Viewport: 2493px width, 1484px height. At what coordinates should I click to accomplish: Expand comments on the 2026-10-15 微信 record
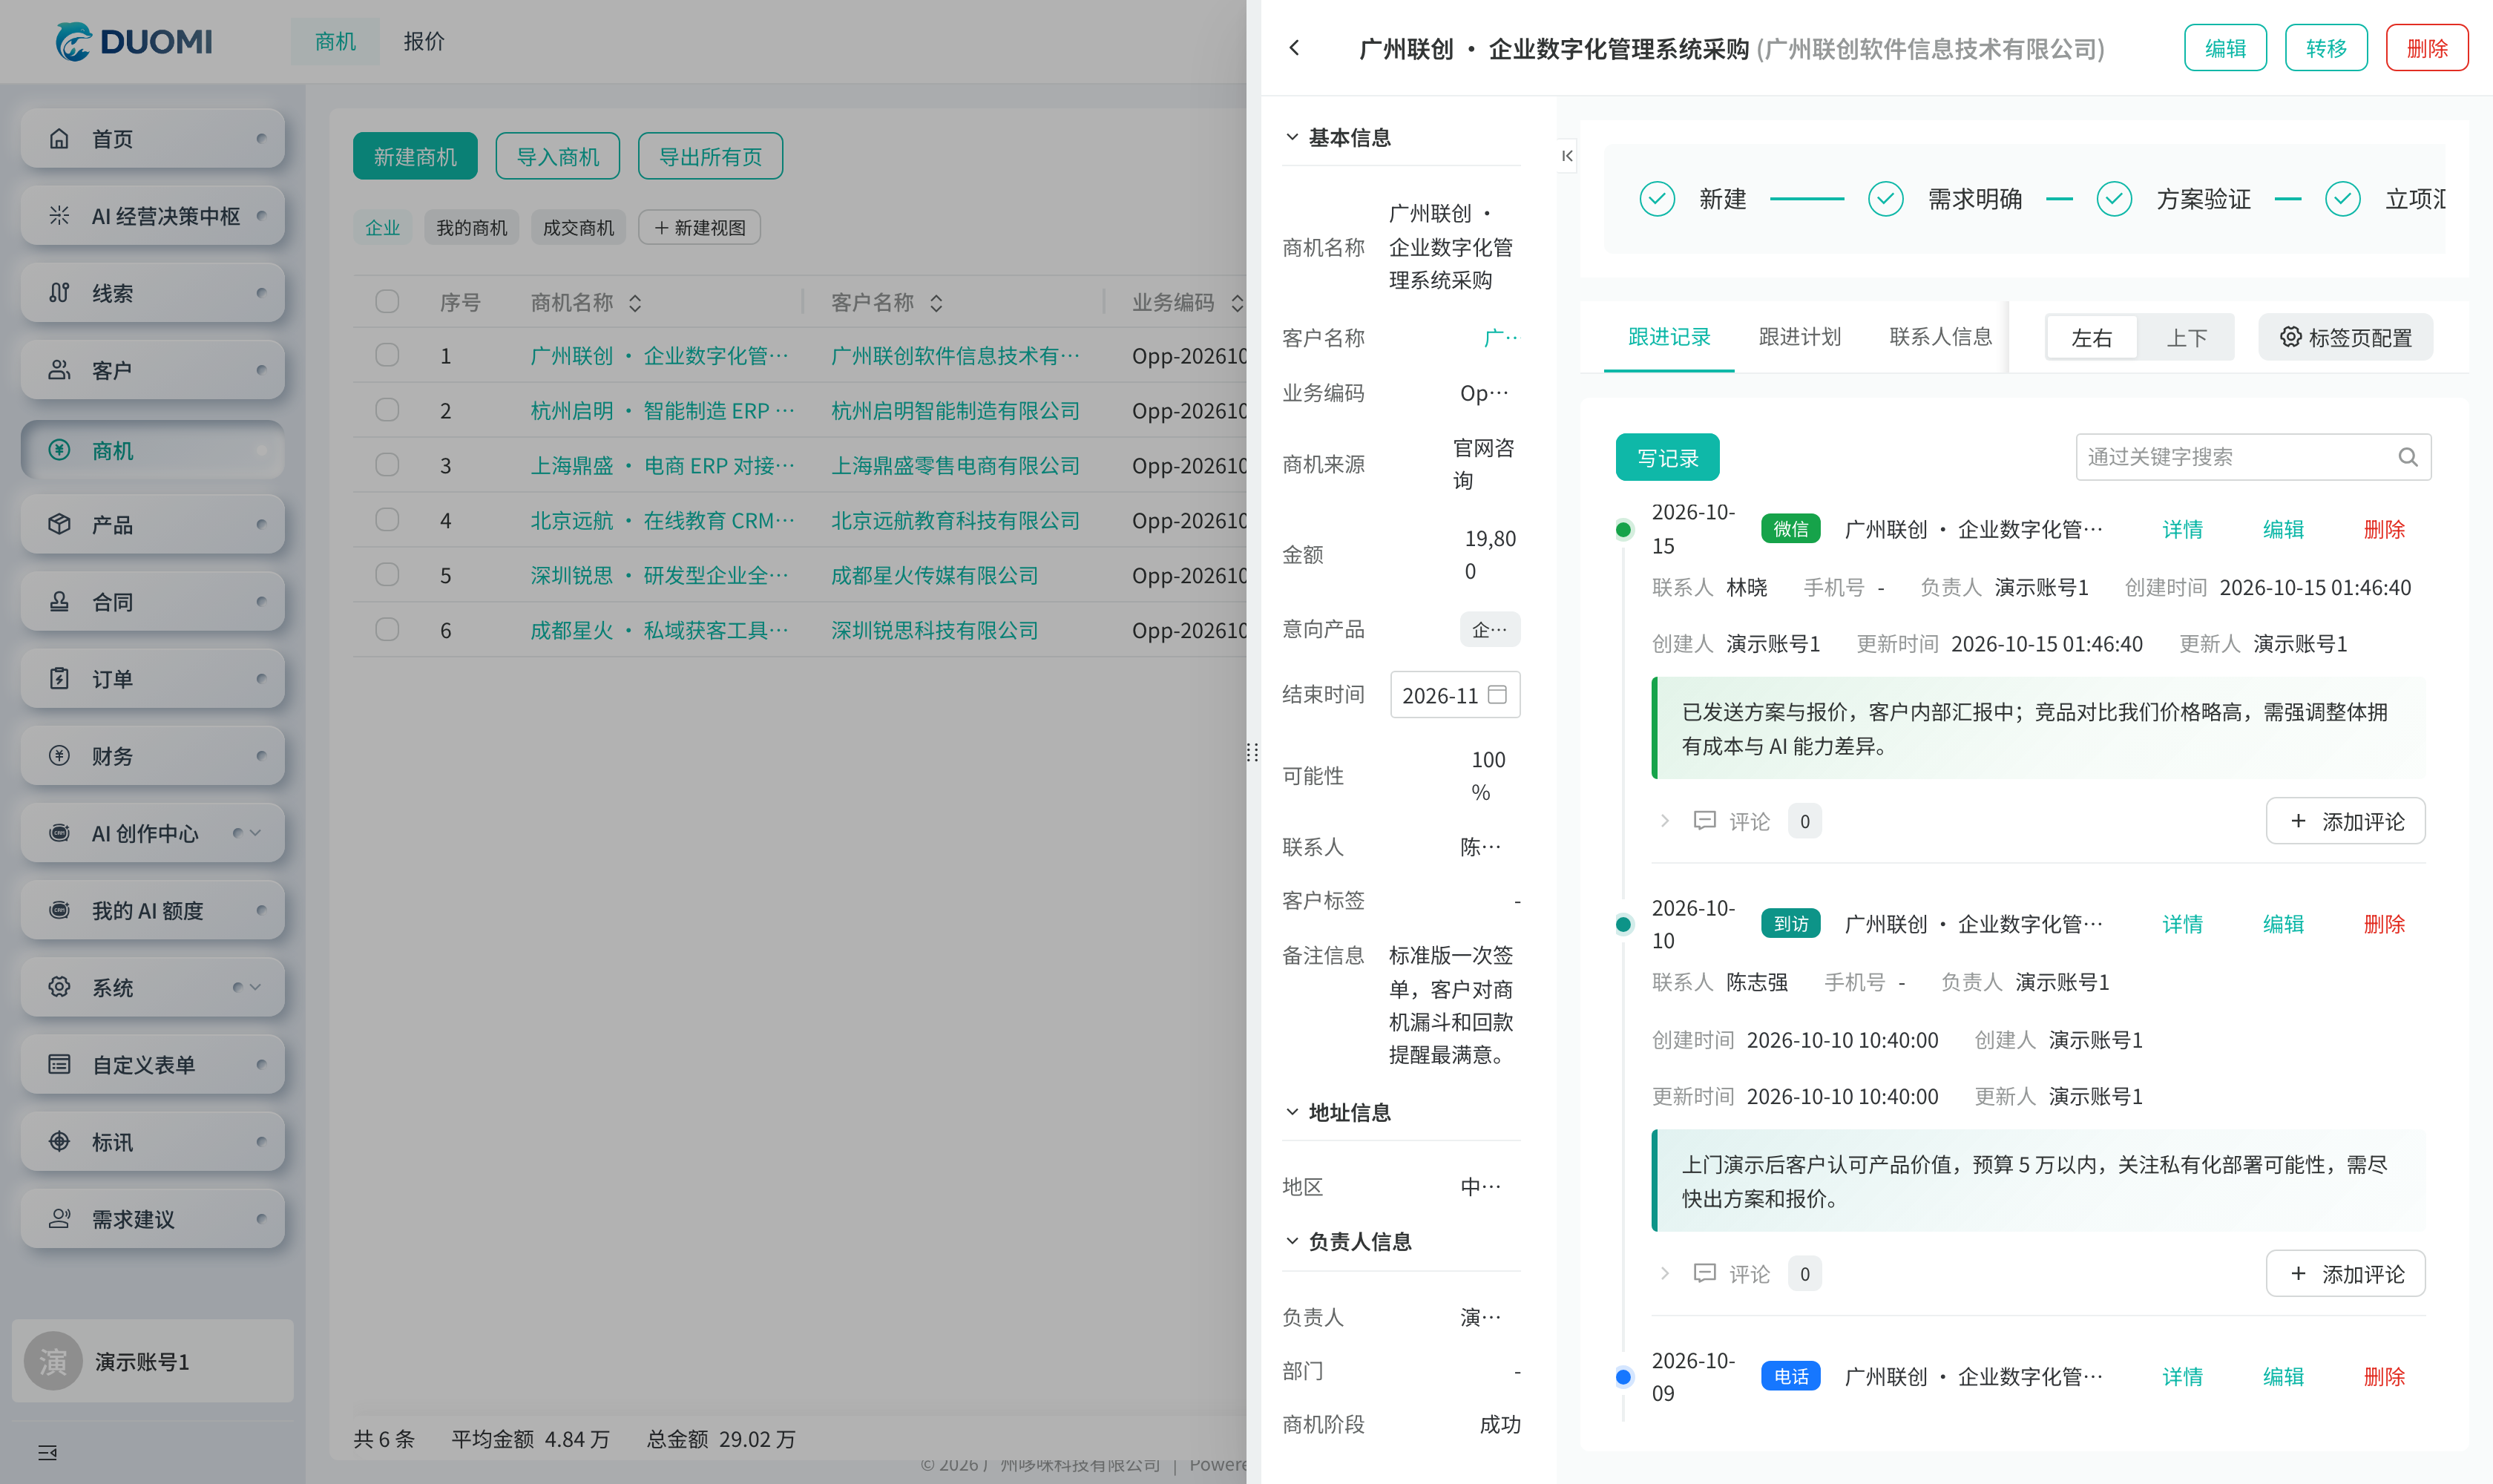(1664, 821)
